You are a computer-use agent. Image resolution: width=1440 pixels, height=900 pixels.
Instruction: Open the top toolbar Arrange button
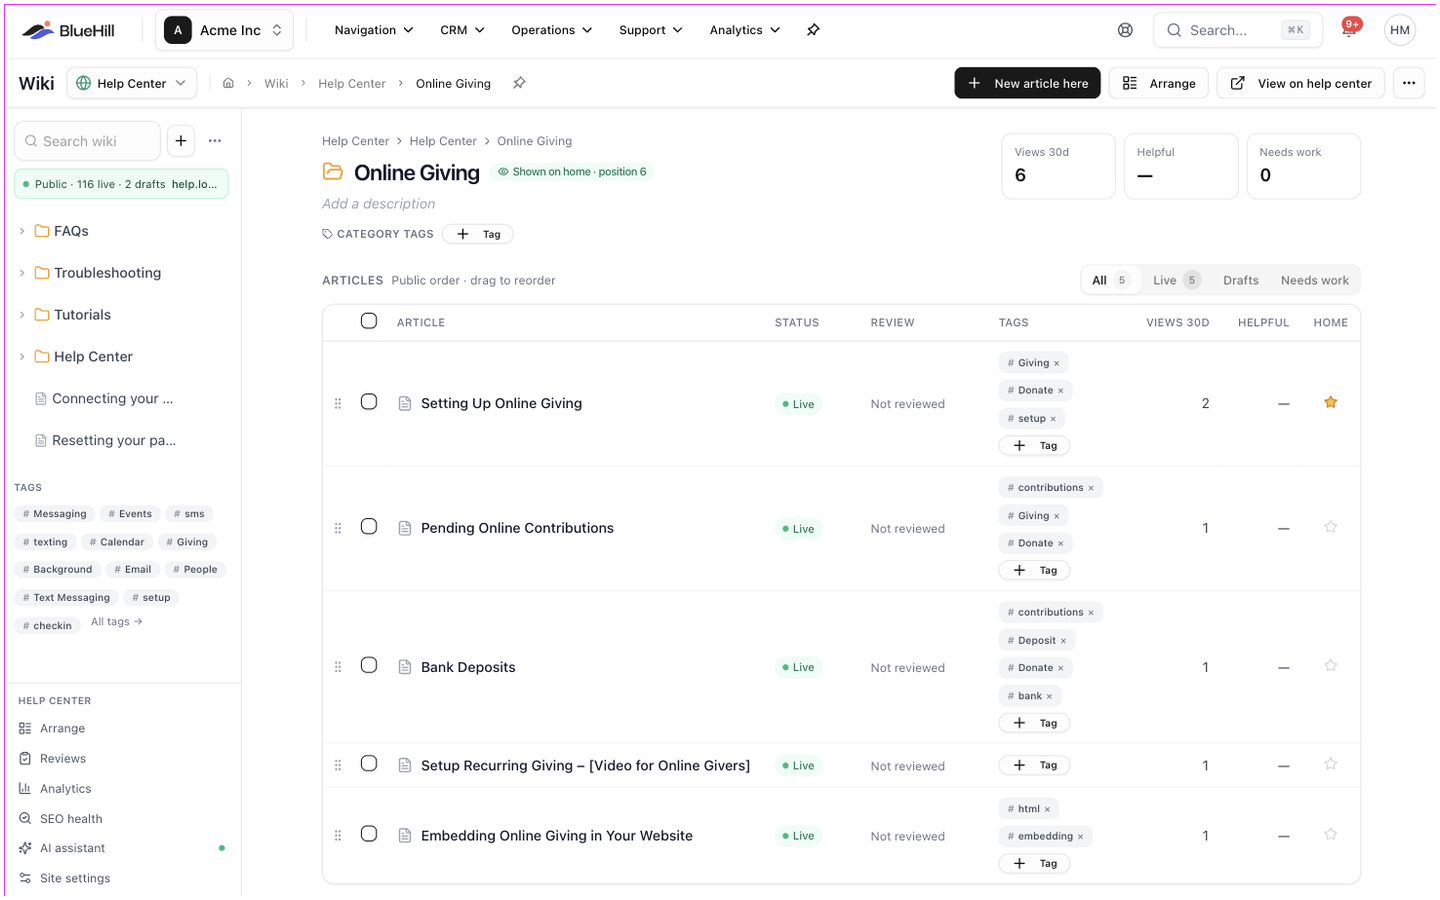tap(1159, 83)
